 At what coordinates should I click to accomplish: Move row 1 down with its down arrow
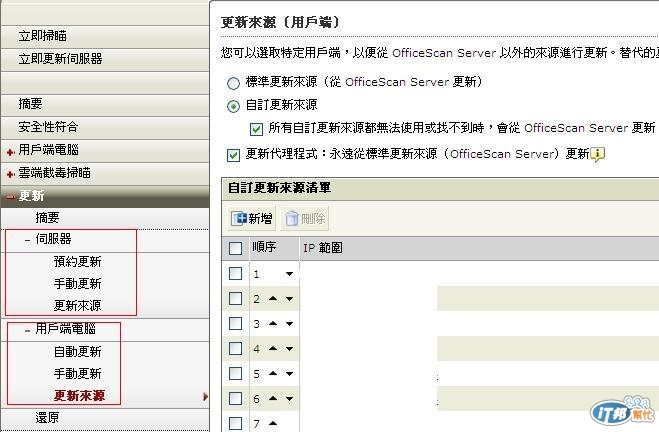[289, 274]
